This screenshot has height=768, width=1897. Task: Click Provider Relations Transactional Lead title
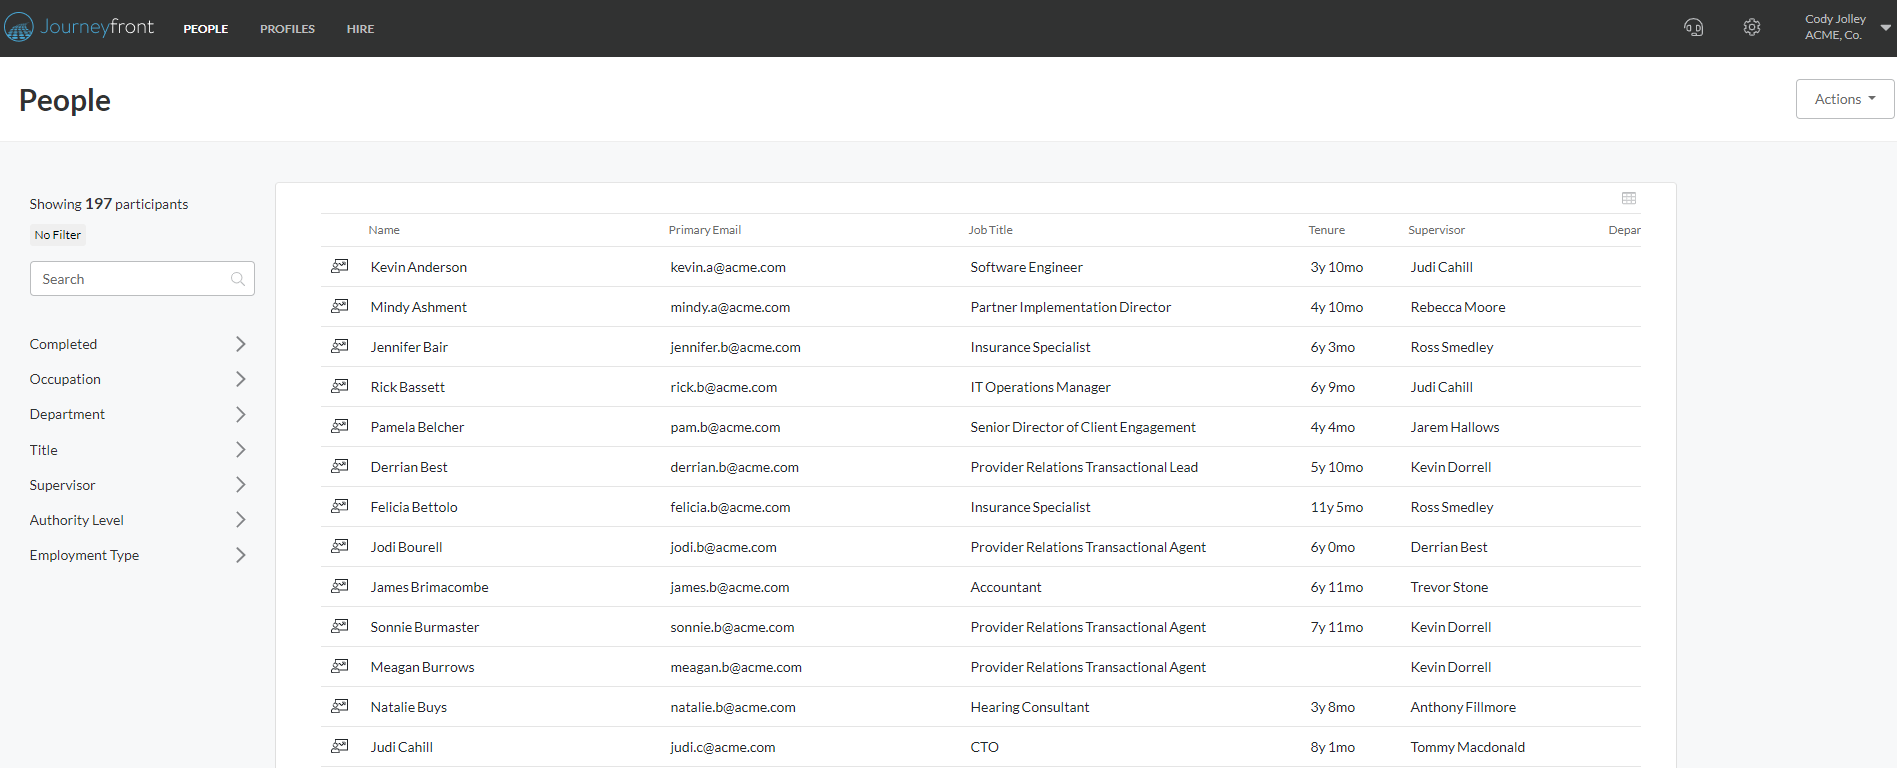1084,467
